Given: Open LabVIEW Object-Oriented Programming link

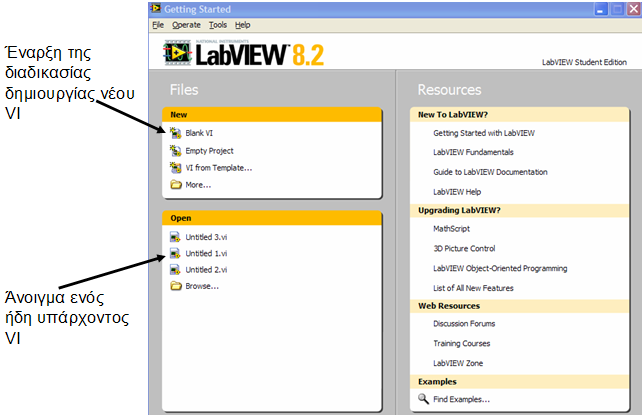Looking at the screenshot, I should (500, 269).
